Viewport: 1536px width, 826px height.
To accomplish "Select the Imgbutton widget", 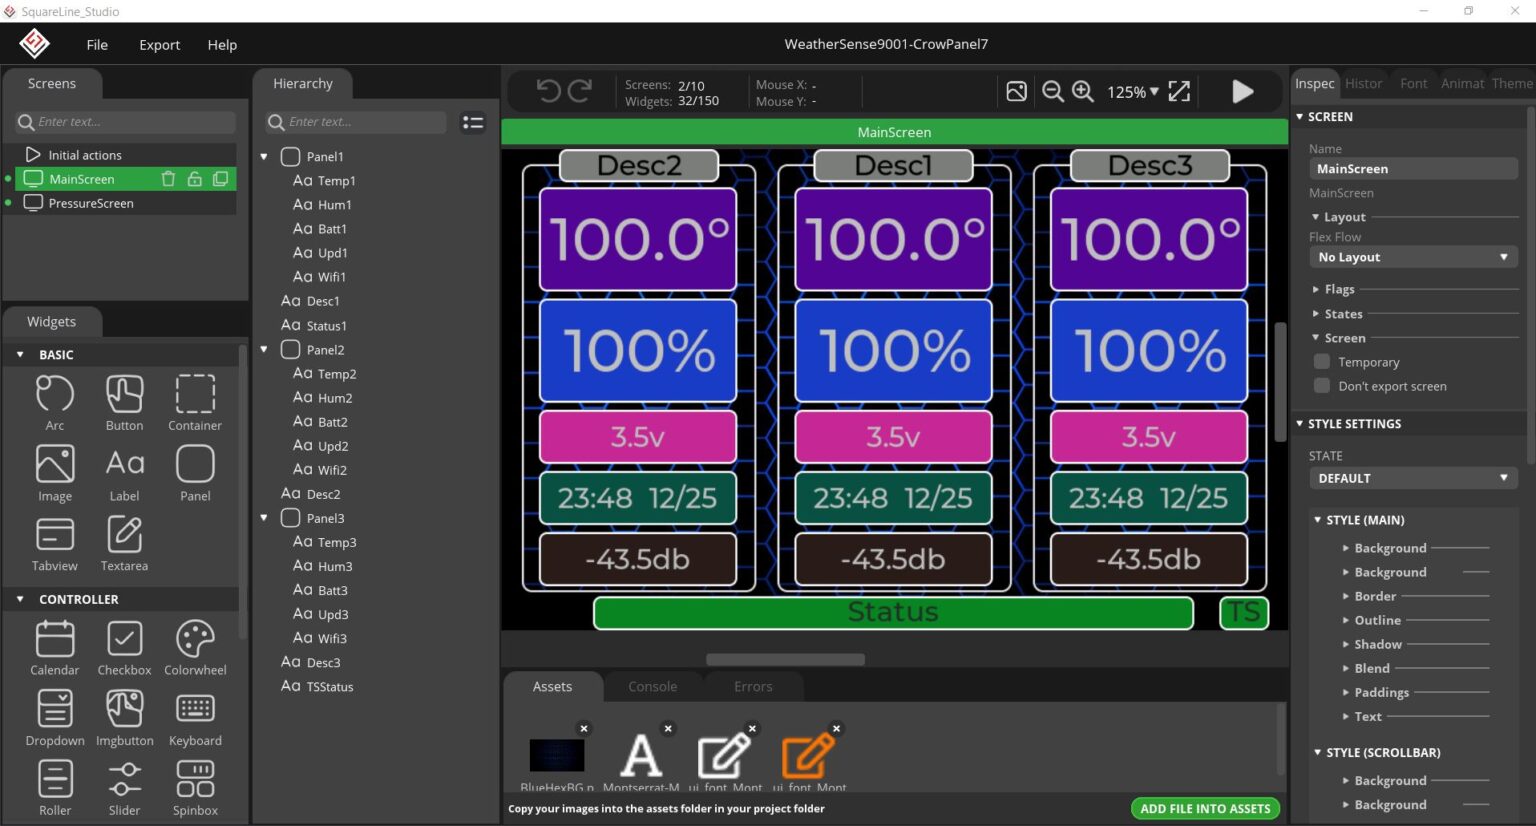I will point(124,718).
